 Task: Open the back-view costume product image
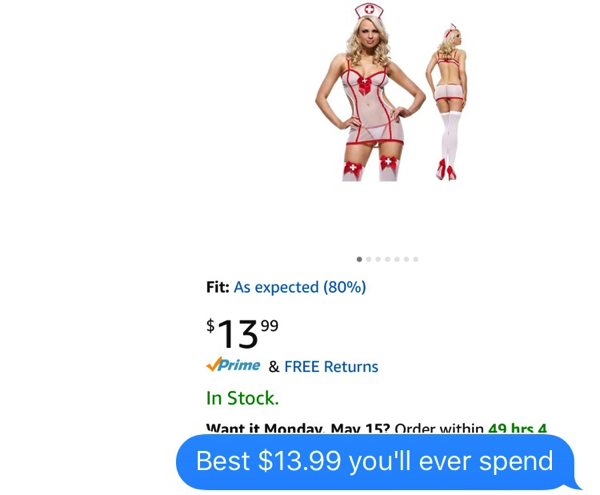447,101
